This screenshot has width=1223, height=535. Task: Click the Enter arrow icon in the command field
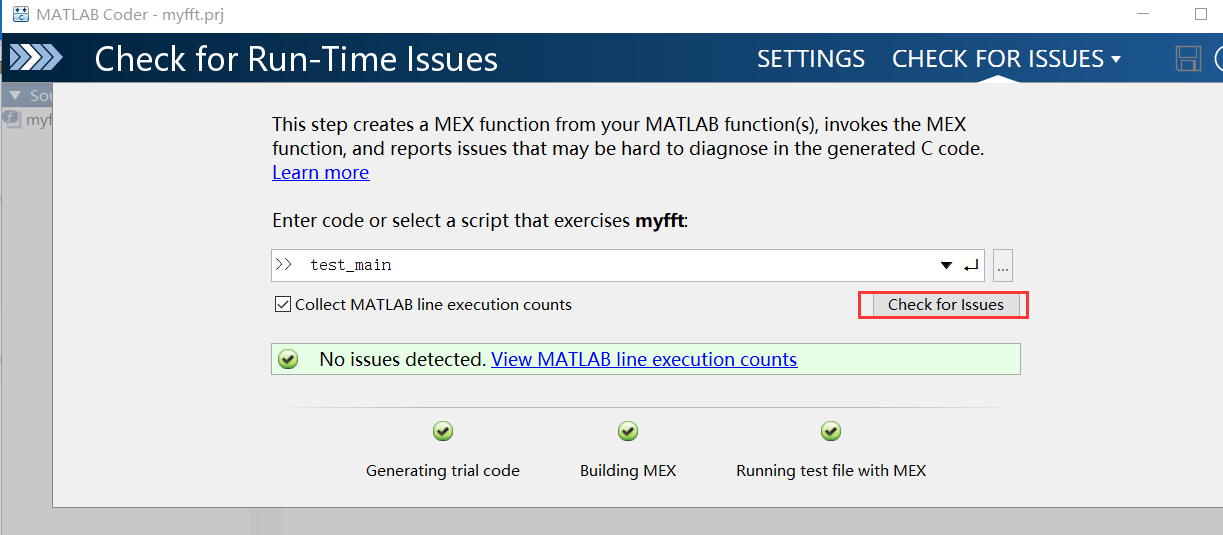click(970, 266)
